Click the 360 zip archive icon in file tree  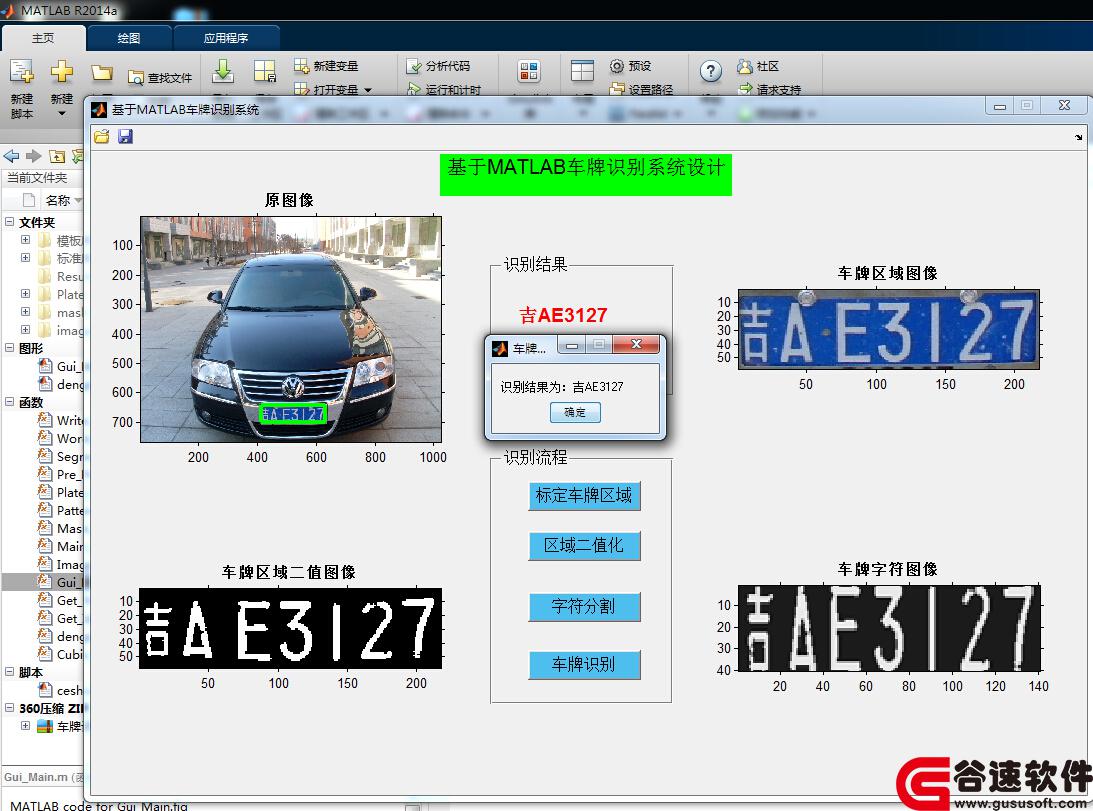coord(45,726)
